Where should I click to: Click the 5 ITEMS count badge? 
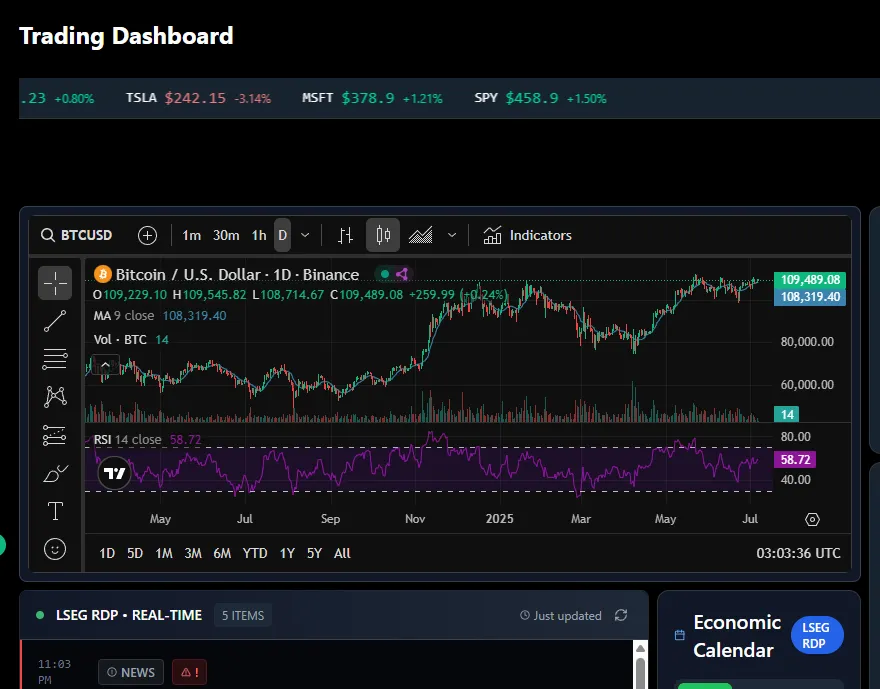(x=243, y=615)
